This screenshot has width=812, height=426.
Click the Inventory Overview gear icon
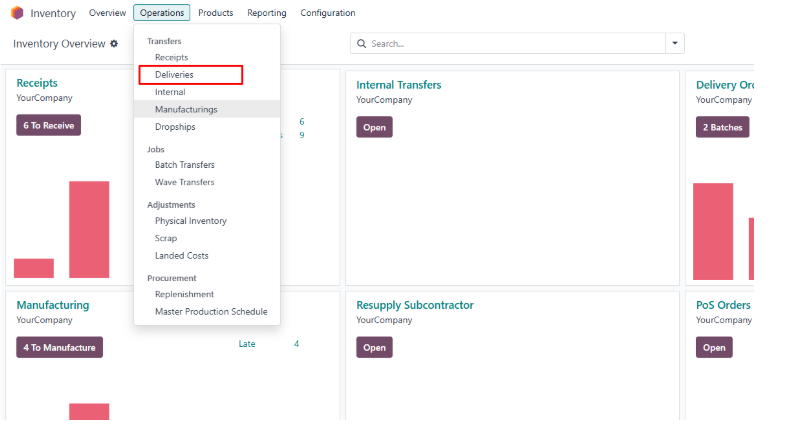(114, 44)
